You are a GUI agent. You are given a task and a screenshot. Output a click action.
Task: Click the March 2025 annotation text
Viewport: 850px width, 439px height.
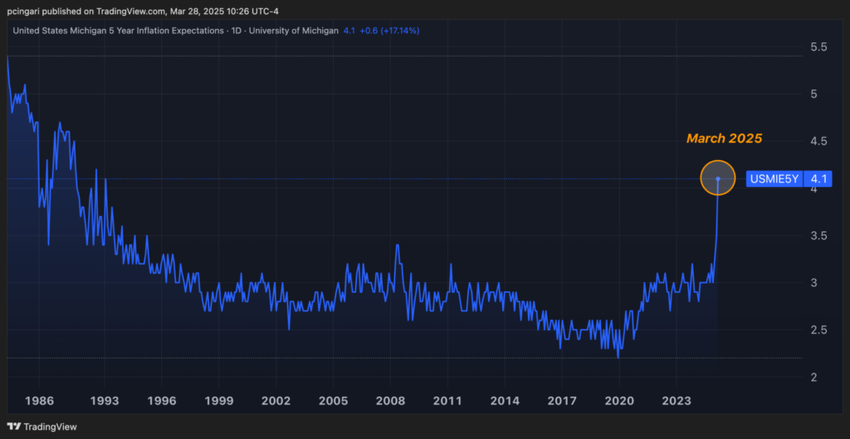tap(723, 138)
